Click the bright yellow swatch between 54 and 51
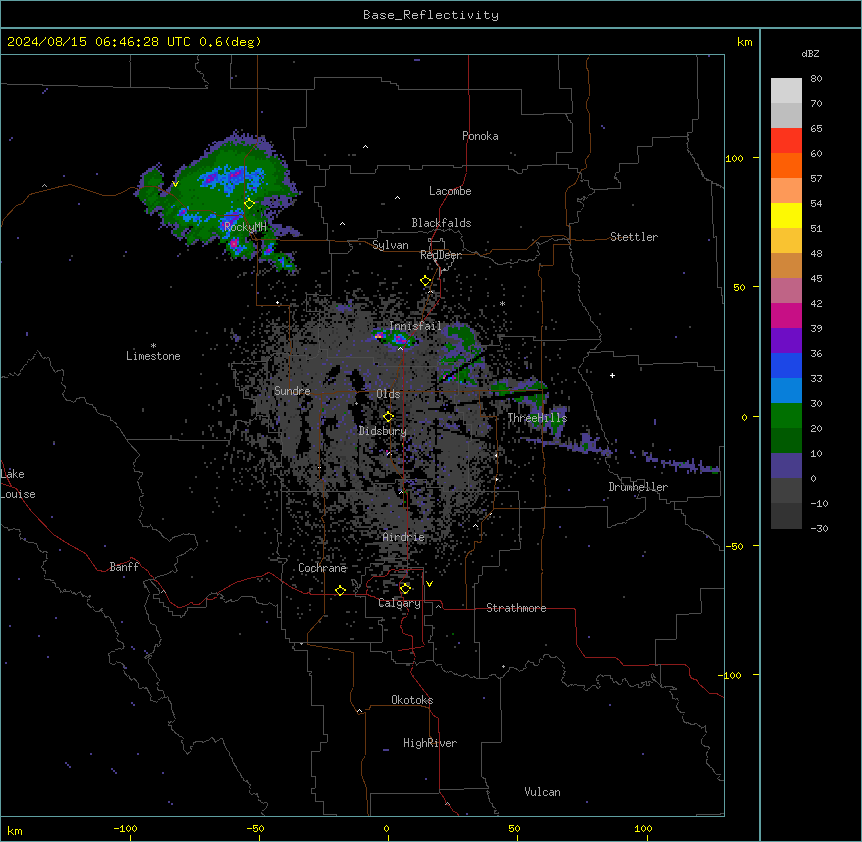862x842 pixels. pos(786,215)
